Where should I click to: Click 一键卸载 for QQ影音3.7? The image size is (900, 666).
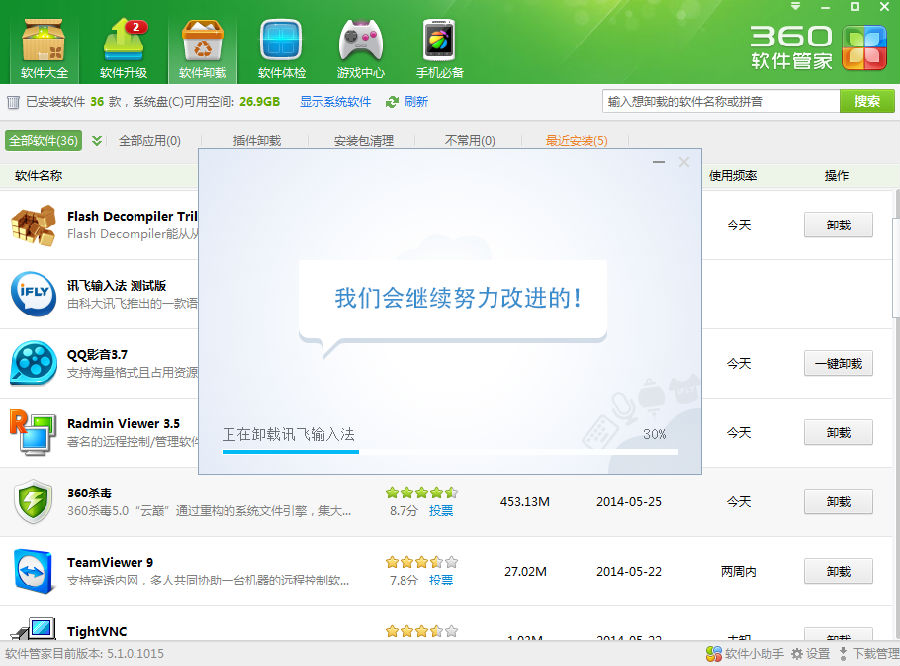click(838, 363)
